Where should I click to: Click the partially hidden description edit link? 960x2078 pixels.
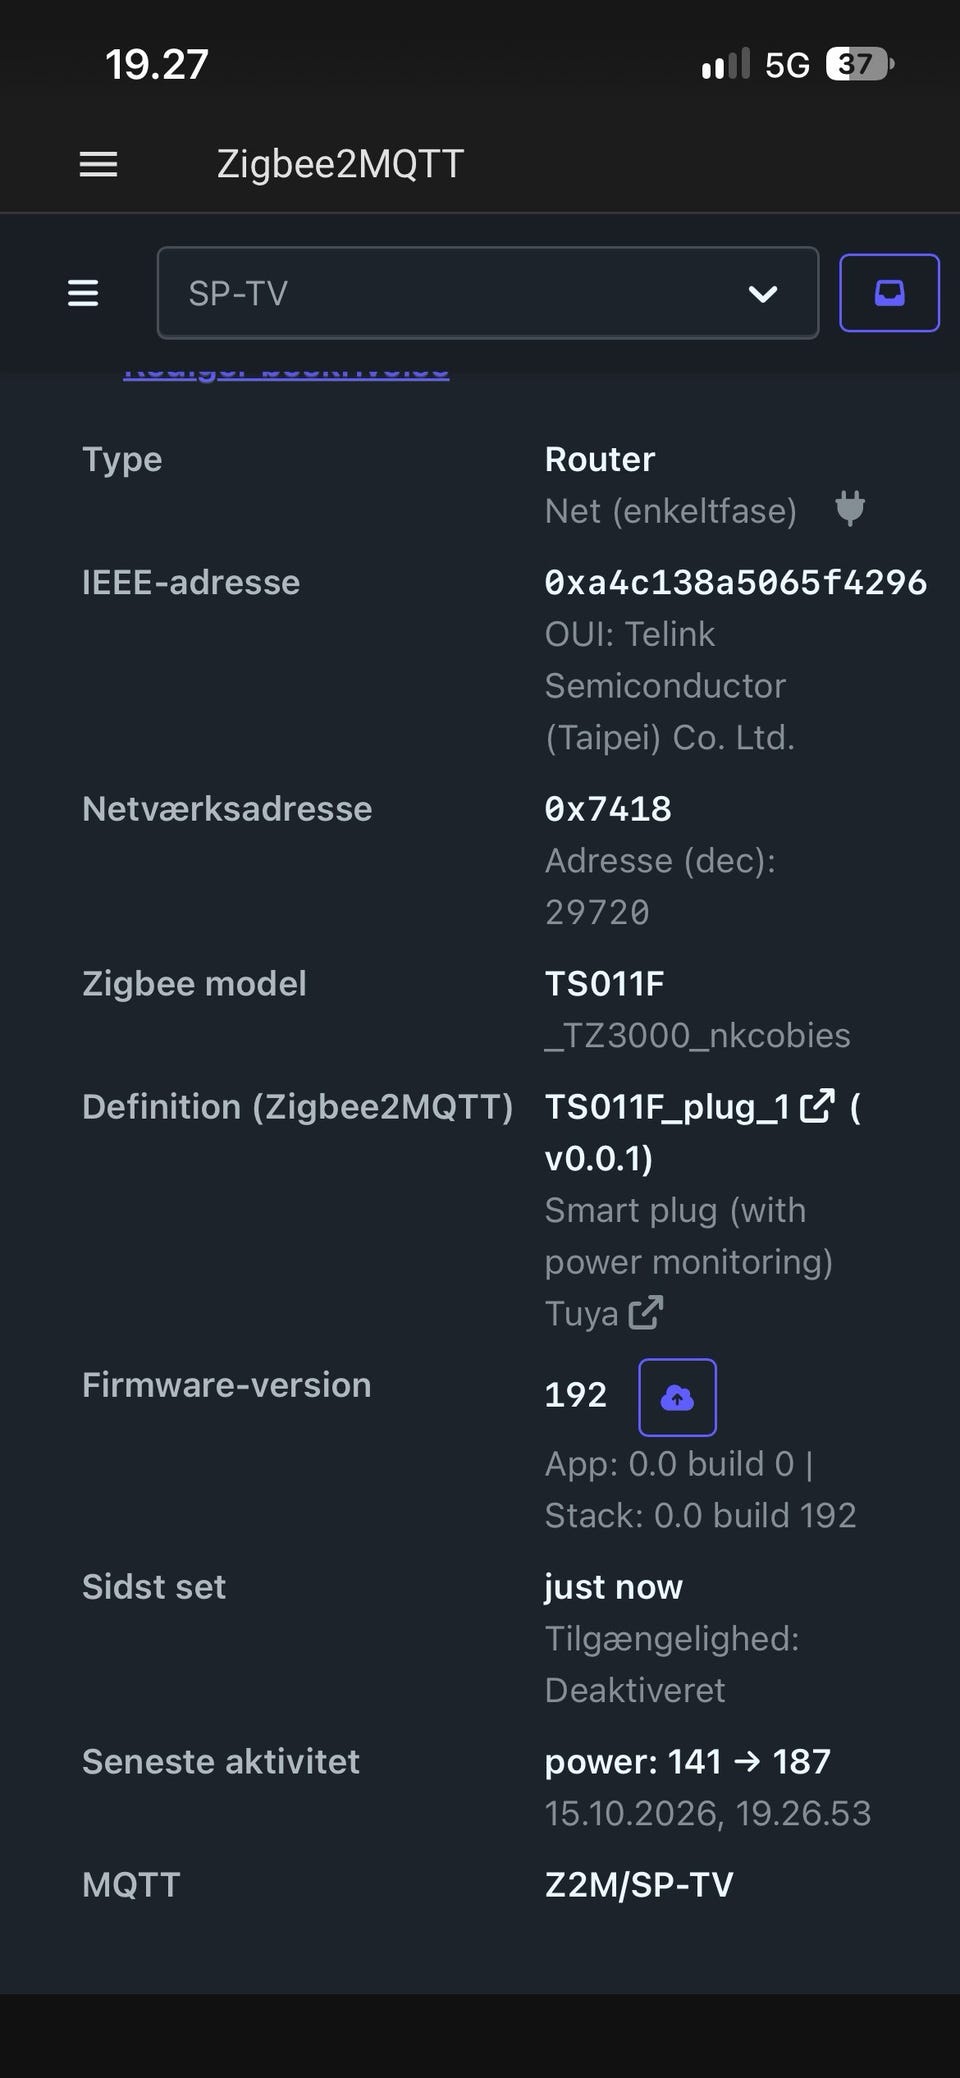(x=286, y=372)
